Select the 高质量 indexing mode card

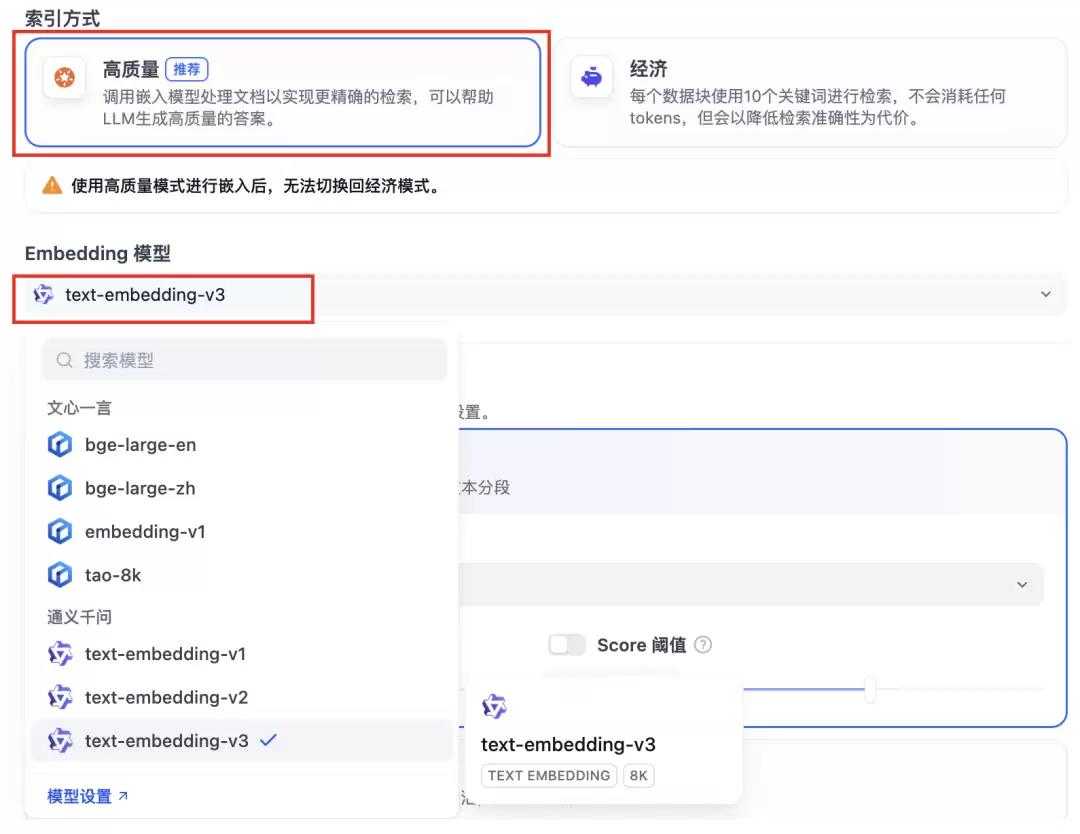pyautogui.click(x=282, y=92)
